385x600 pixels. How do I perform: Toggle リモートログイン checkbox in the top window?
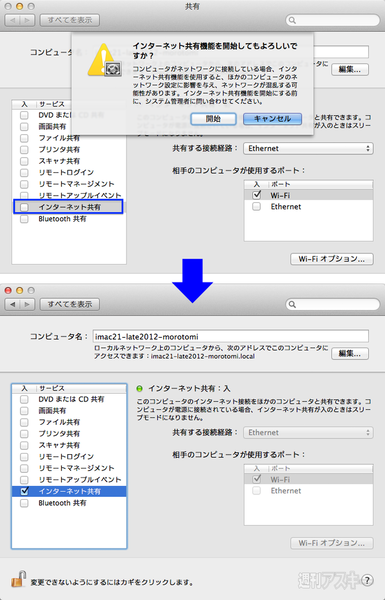pos(24,173)
